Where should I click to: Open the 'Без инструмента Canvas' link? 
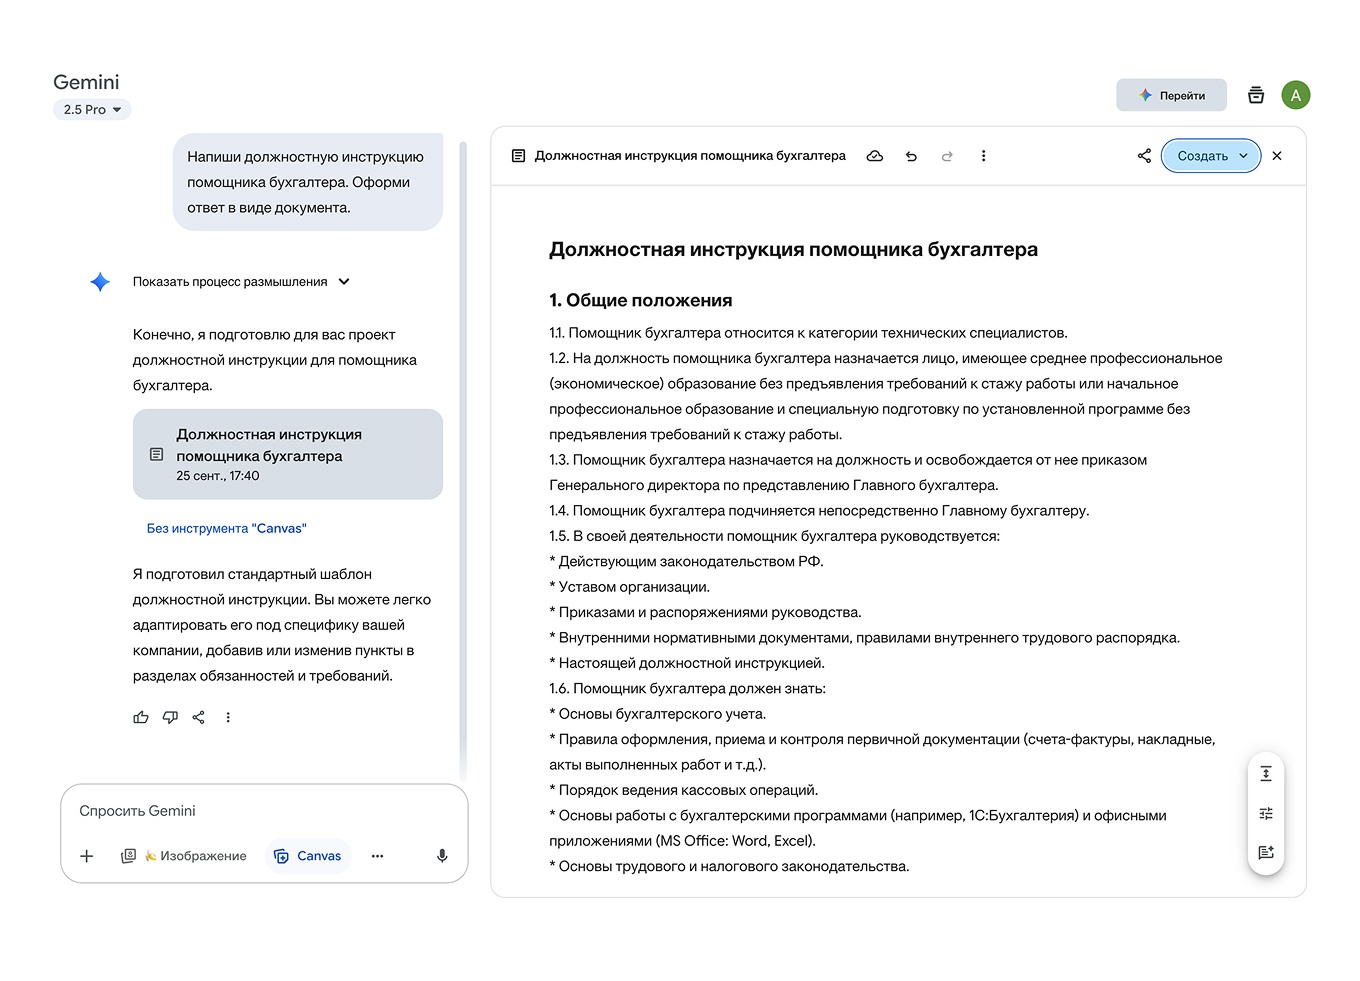click(227, 527)
